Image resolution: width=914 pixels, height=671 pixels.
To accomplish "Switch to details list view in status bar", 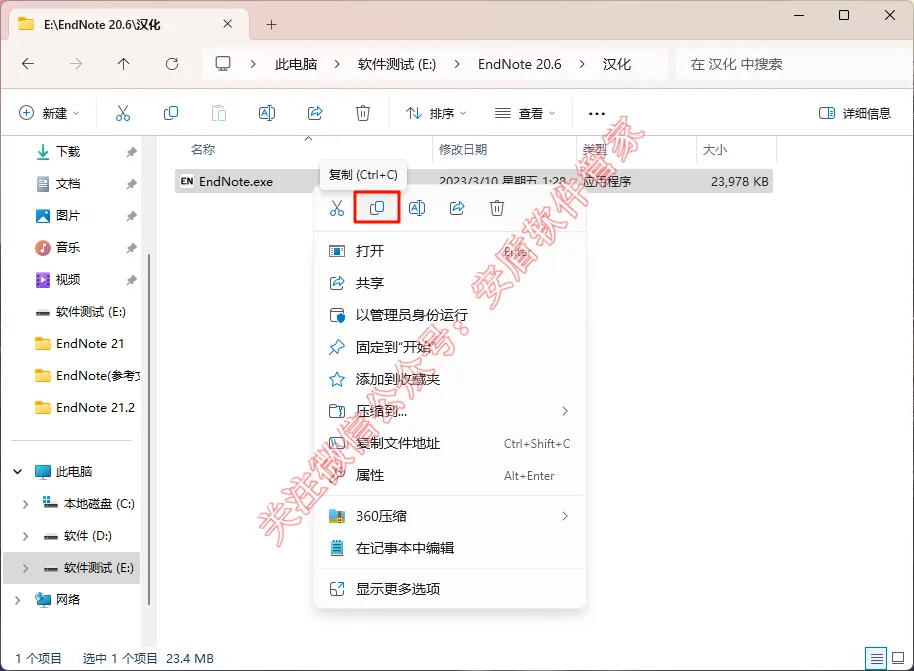I will point(876,659).
